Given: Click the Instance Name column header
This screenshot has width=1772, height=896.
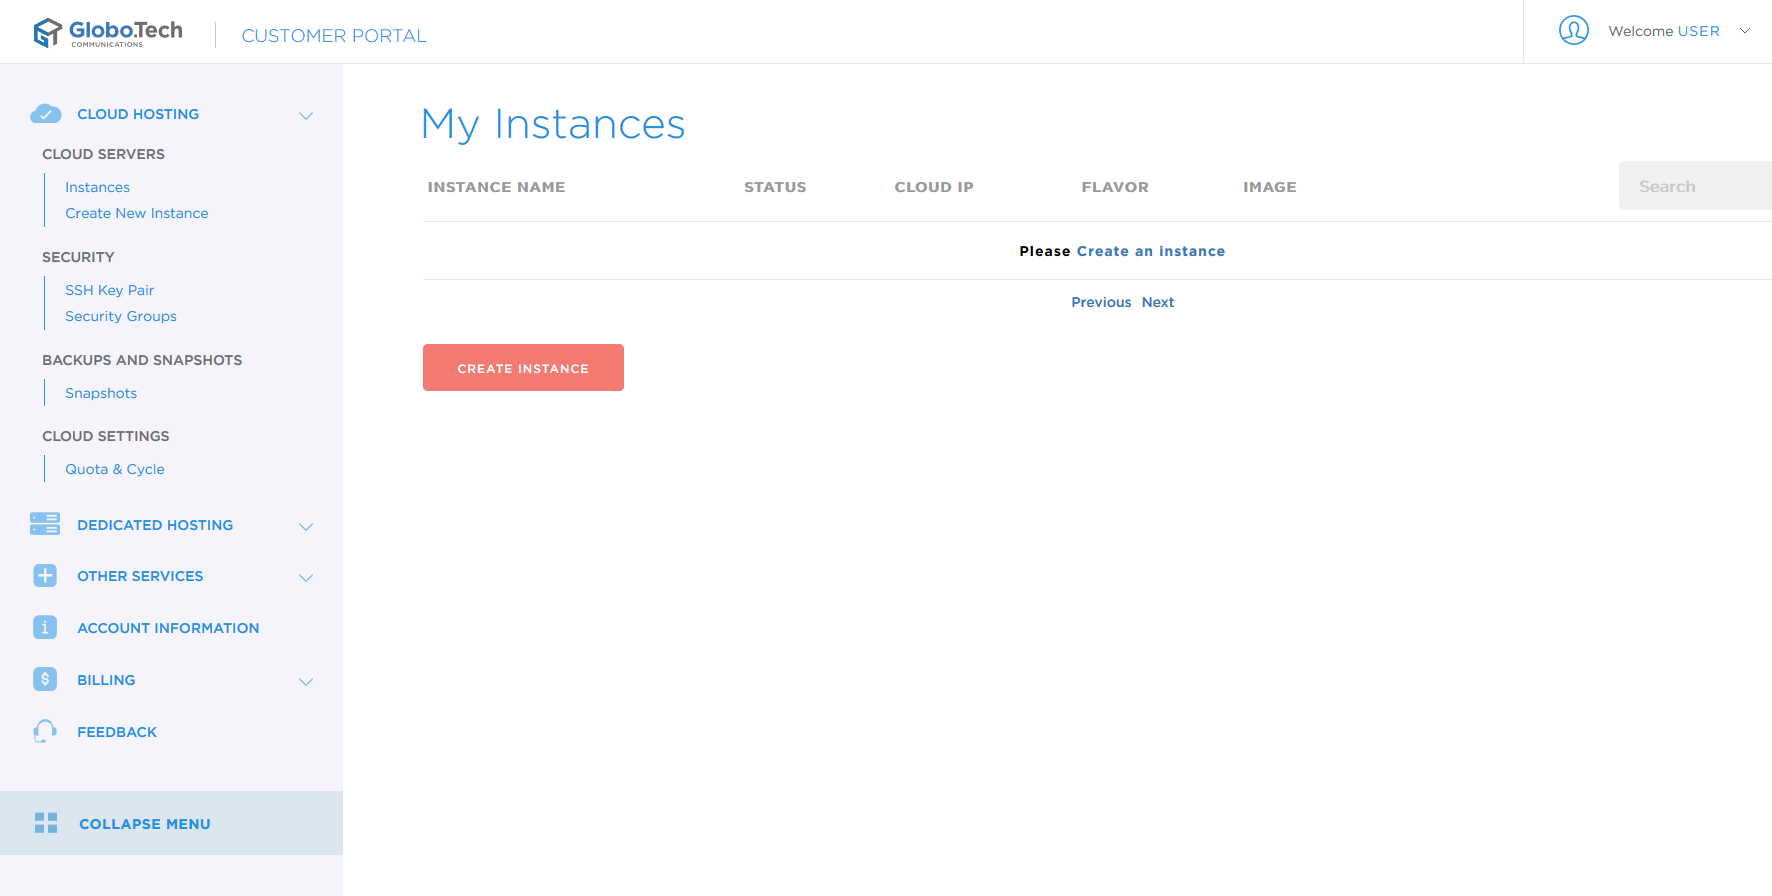Looking at the screenshot, I should pos(496,187).
